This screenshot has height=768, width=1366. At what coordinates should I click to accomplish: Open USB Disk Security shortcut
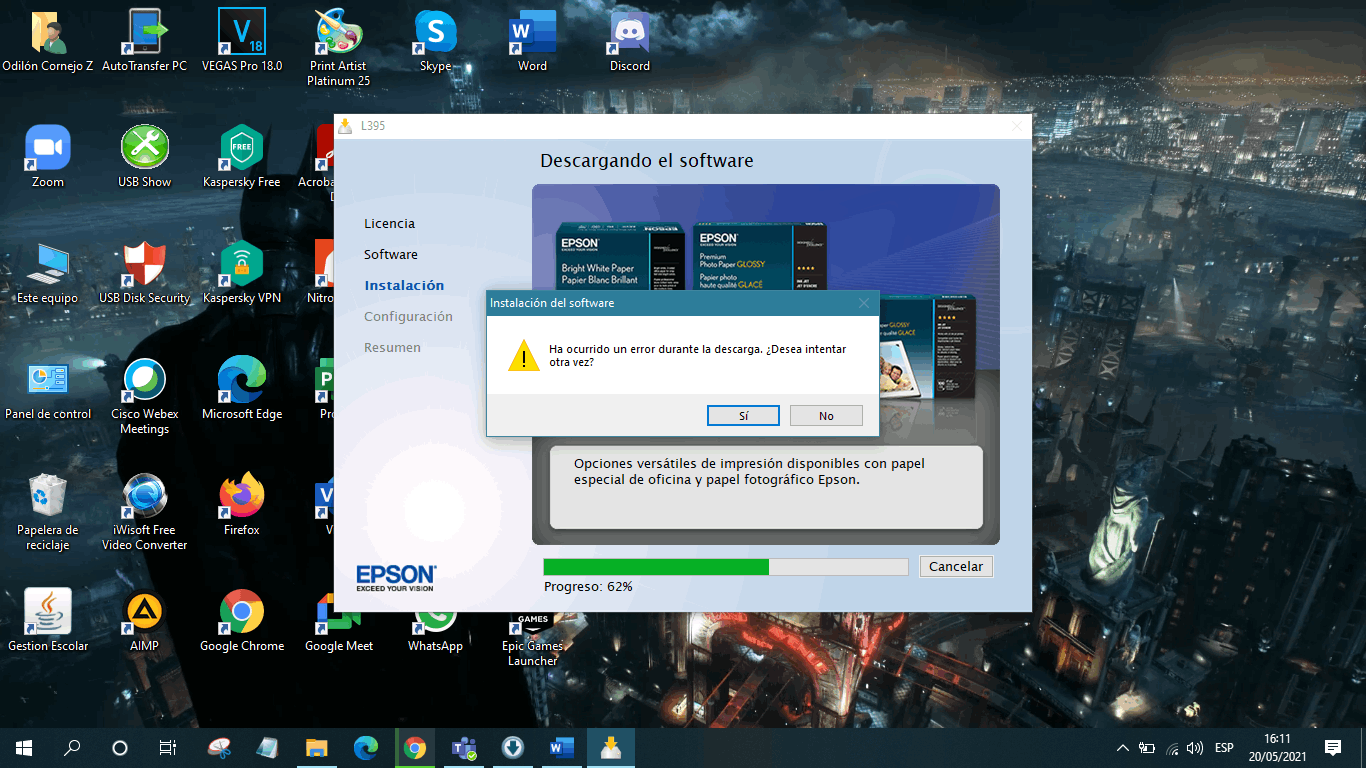tap(144, 274)
